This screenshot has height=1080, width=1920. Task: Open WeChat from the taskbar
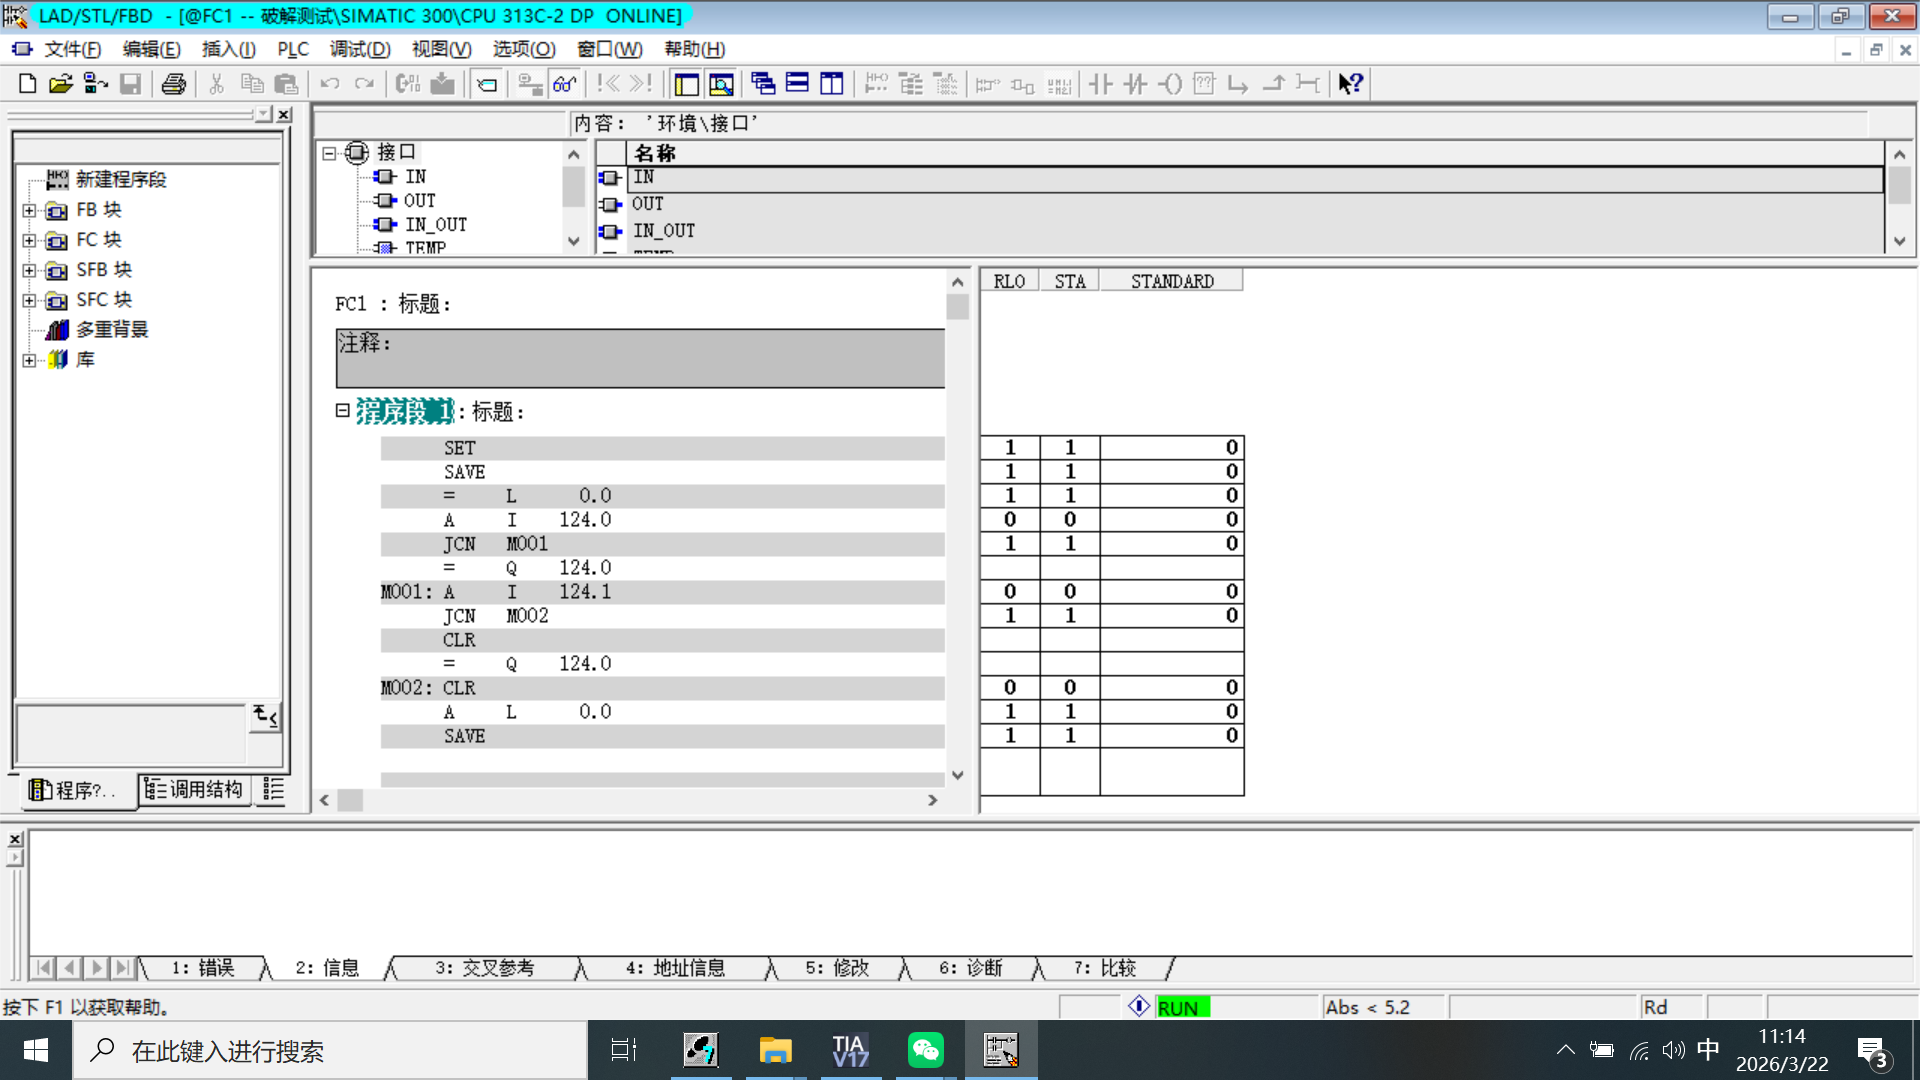point(925,1050)
